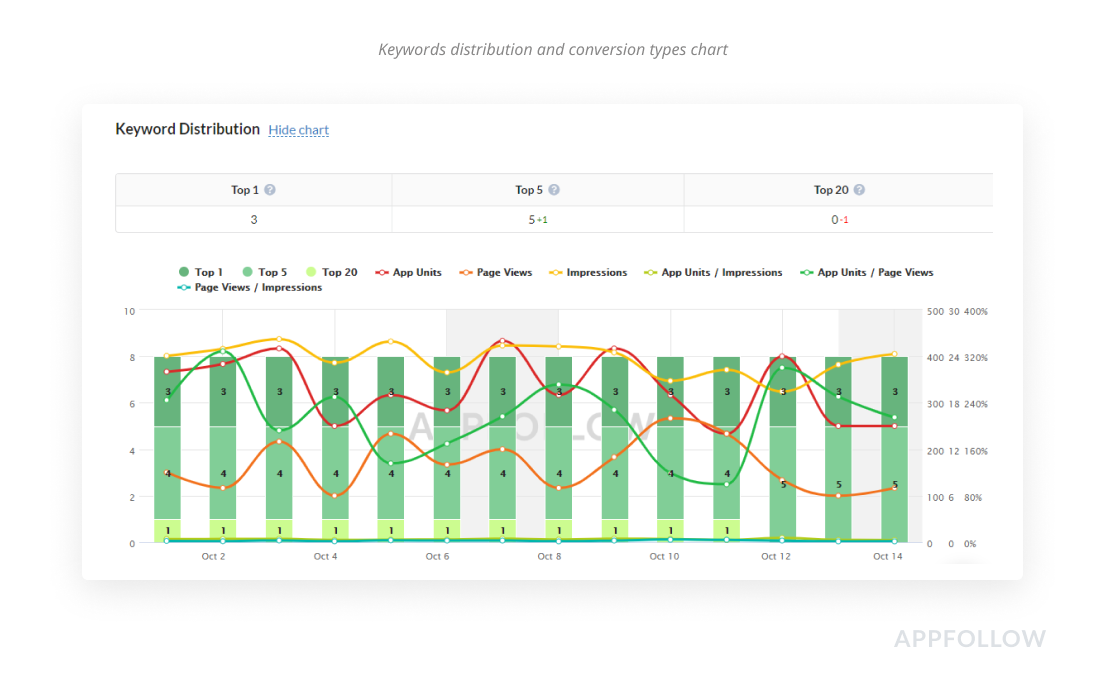Click the Top 20 help question icon
Image resolution: width=1106 pixels, height=677 pixels.
(859, 190)
